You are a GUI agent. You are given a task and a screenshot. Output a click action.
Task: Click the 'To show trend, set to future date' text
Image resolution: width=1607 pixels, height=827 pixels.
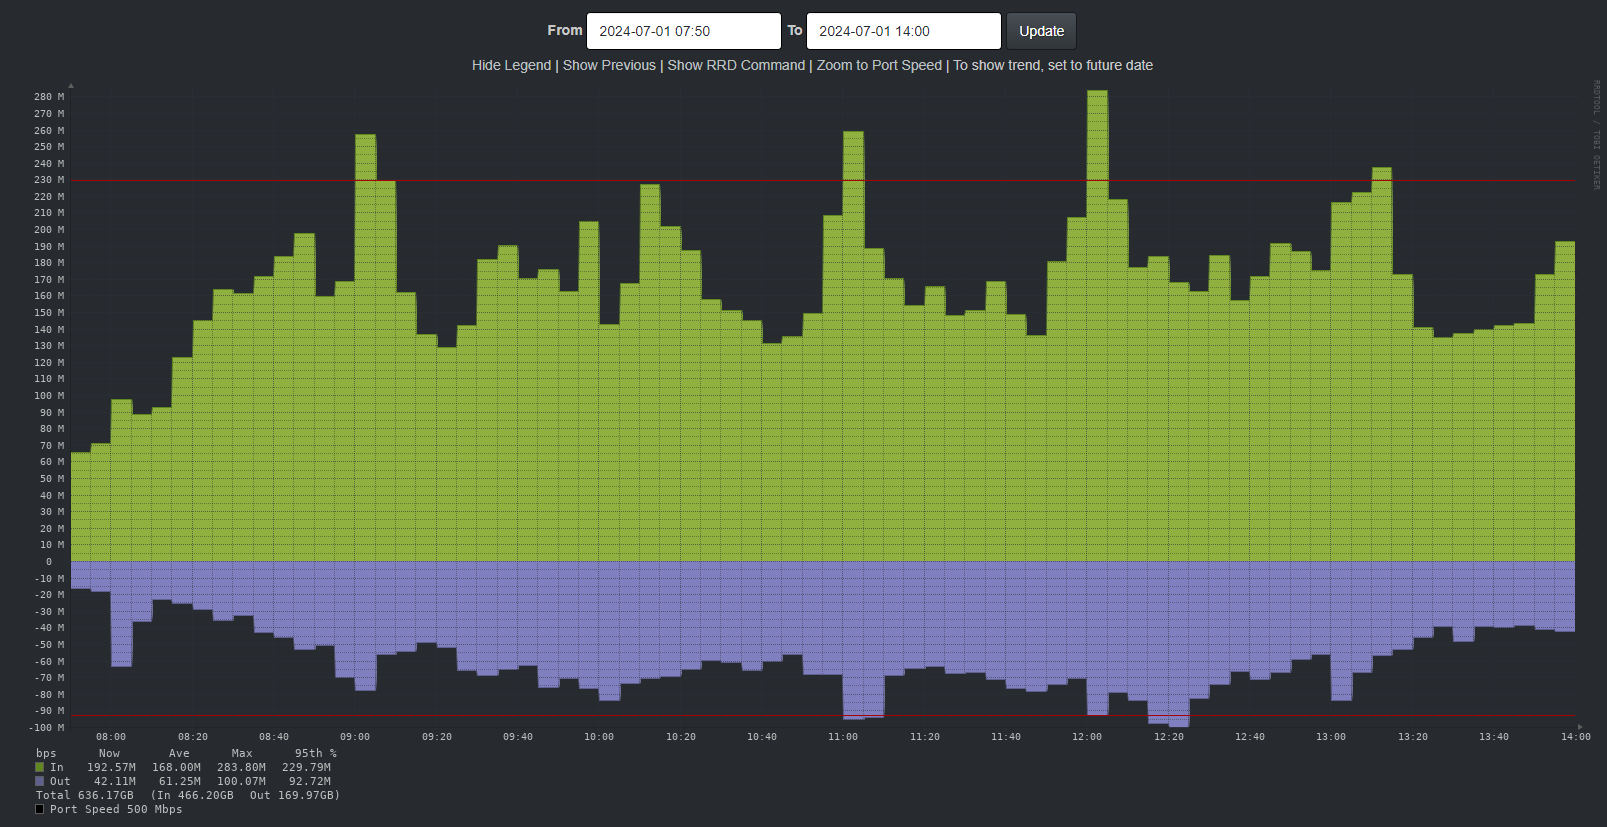click(x=1053, y=65)
